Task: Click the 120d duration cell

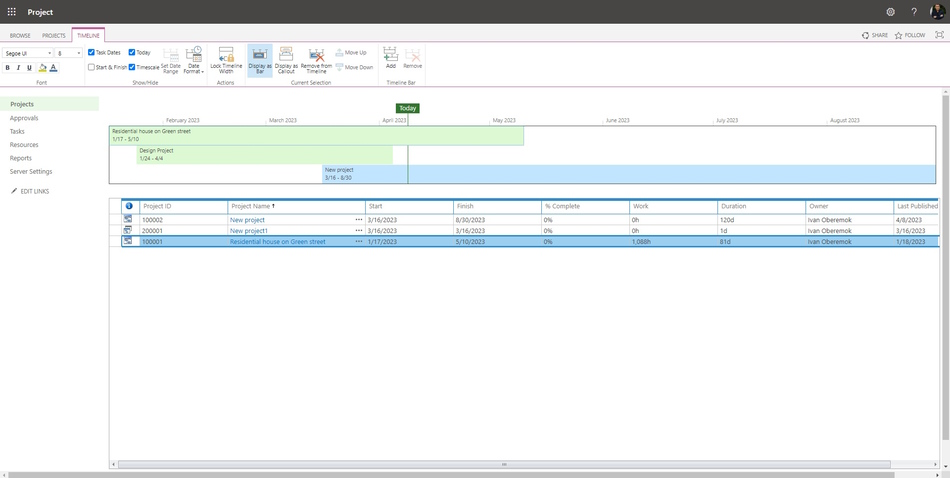Action: pos(762,220)
